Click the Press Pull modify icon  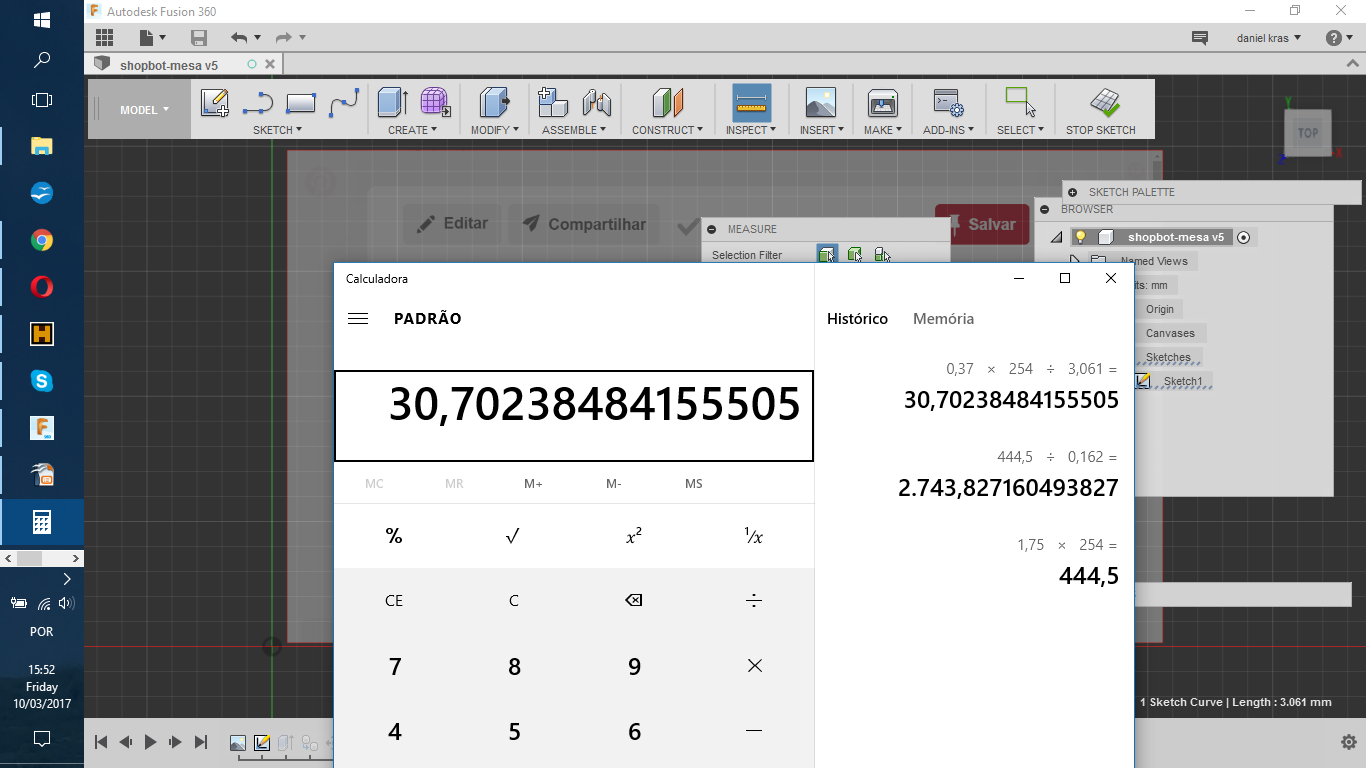click(x=495, y=103)
